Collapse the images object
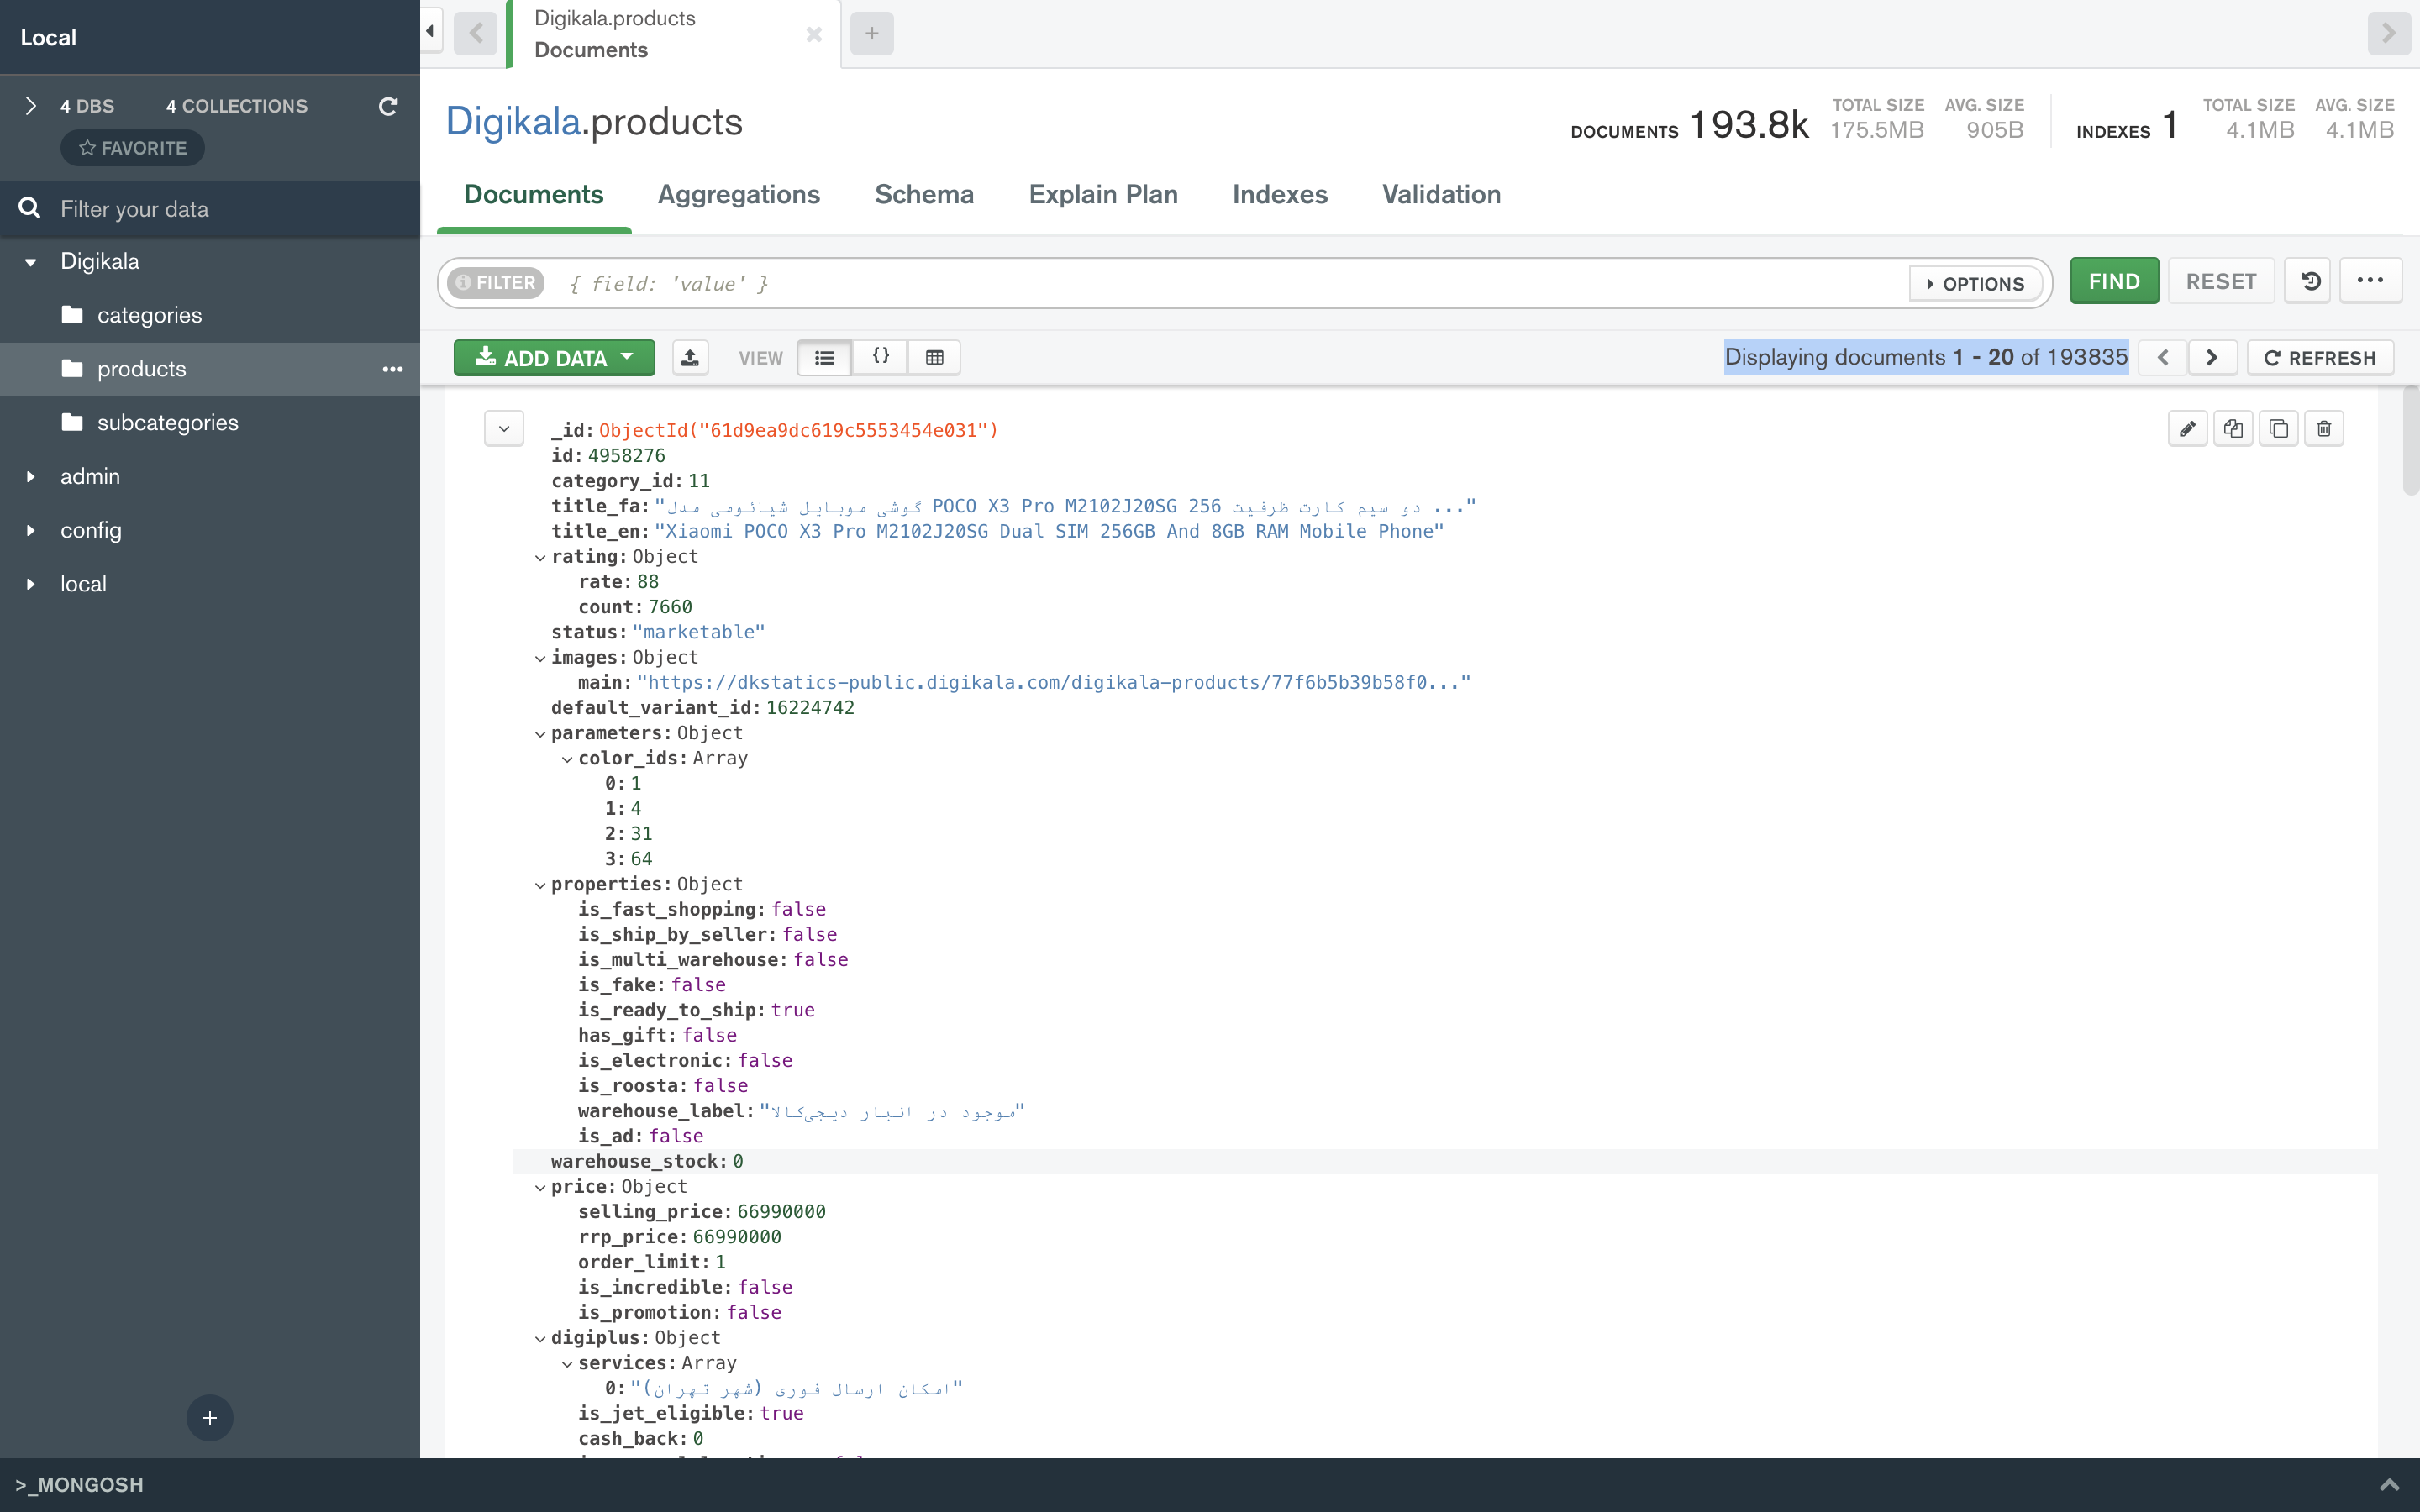2420x1512 pixels. pos(540,659)
